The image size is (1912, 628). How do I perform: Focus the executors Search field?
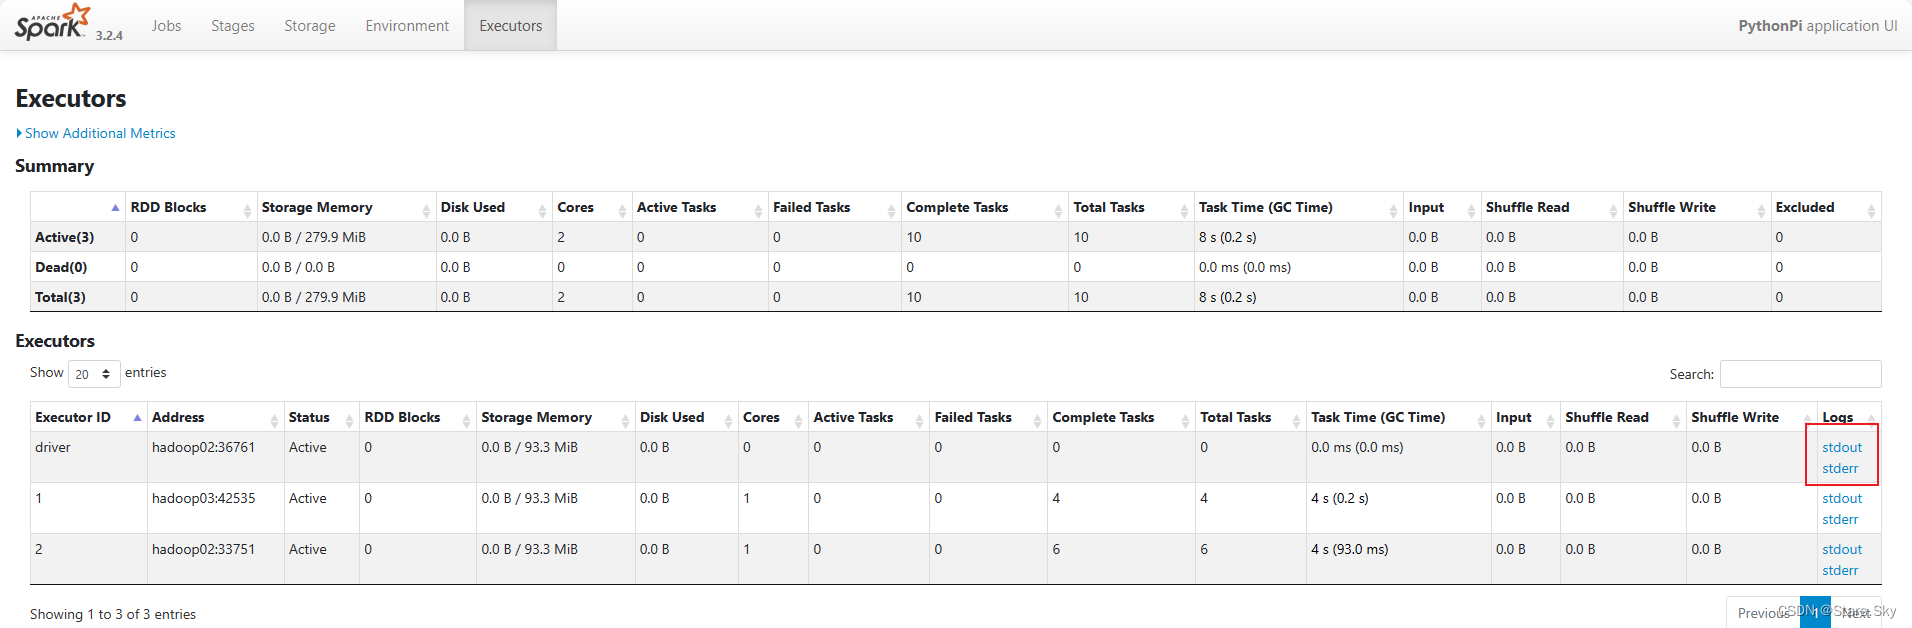point(1800,374)
